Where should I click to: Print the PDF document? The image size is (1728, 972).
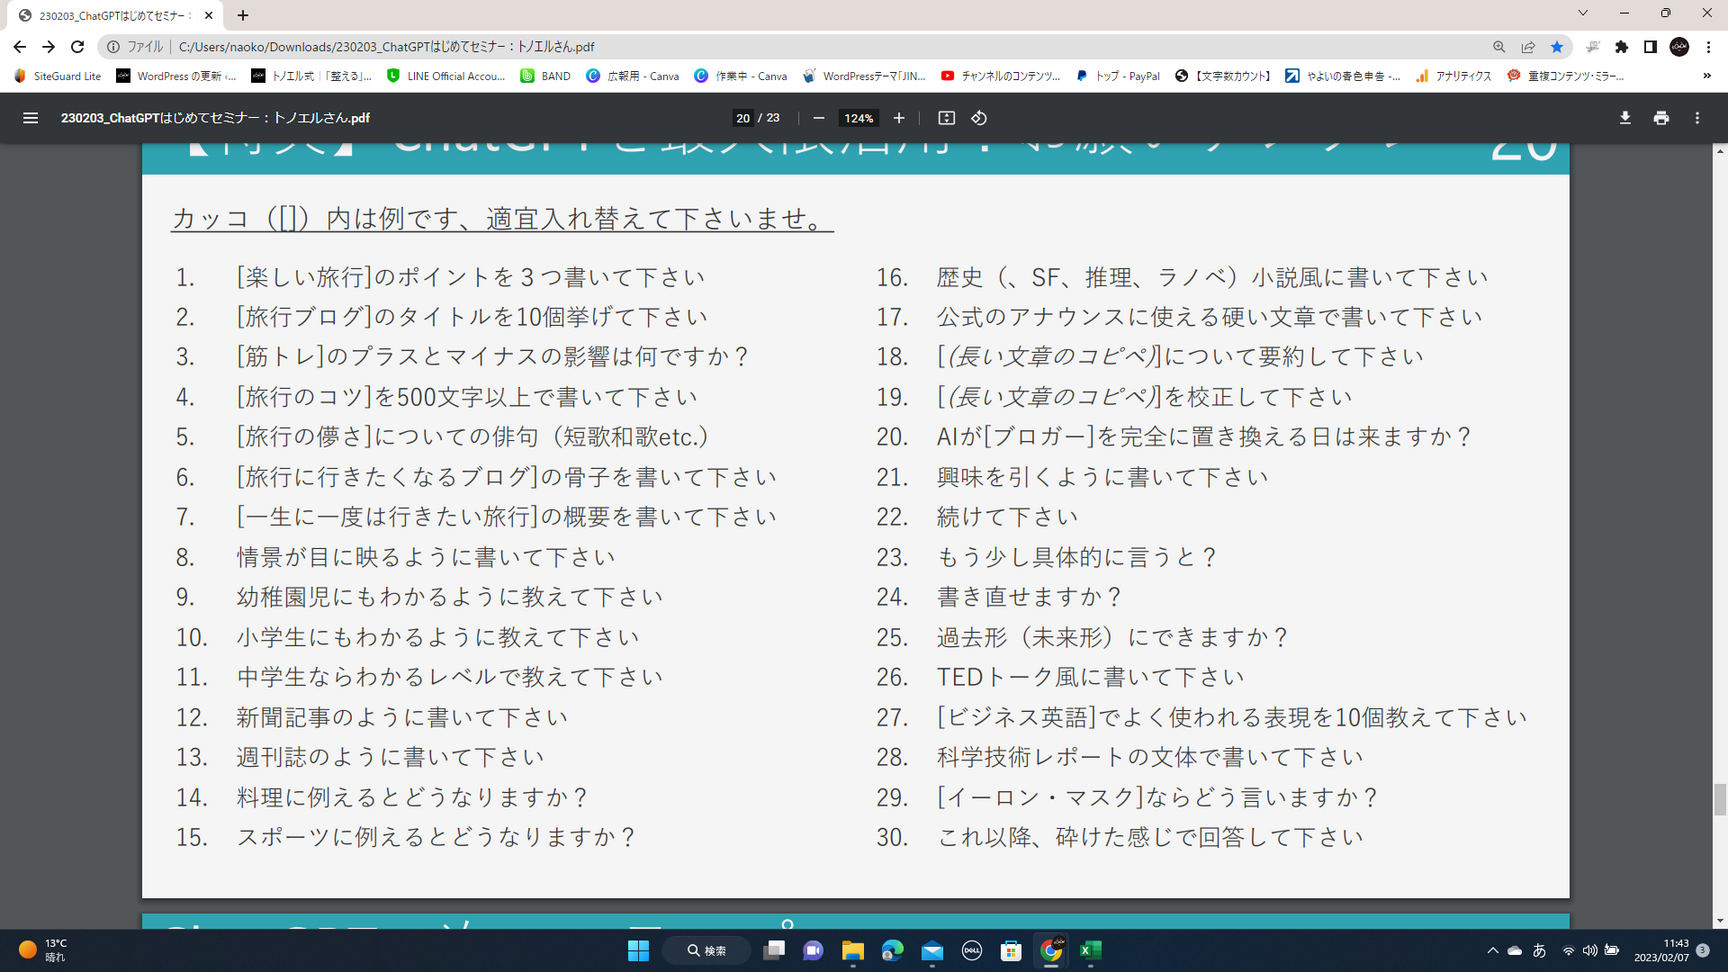point(1661,118)
